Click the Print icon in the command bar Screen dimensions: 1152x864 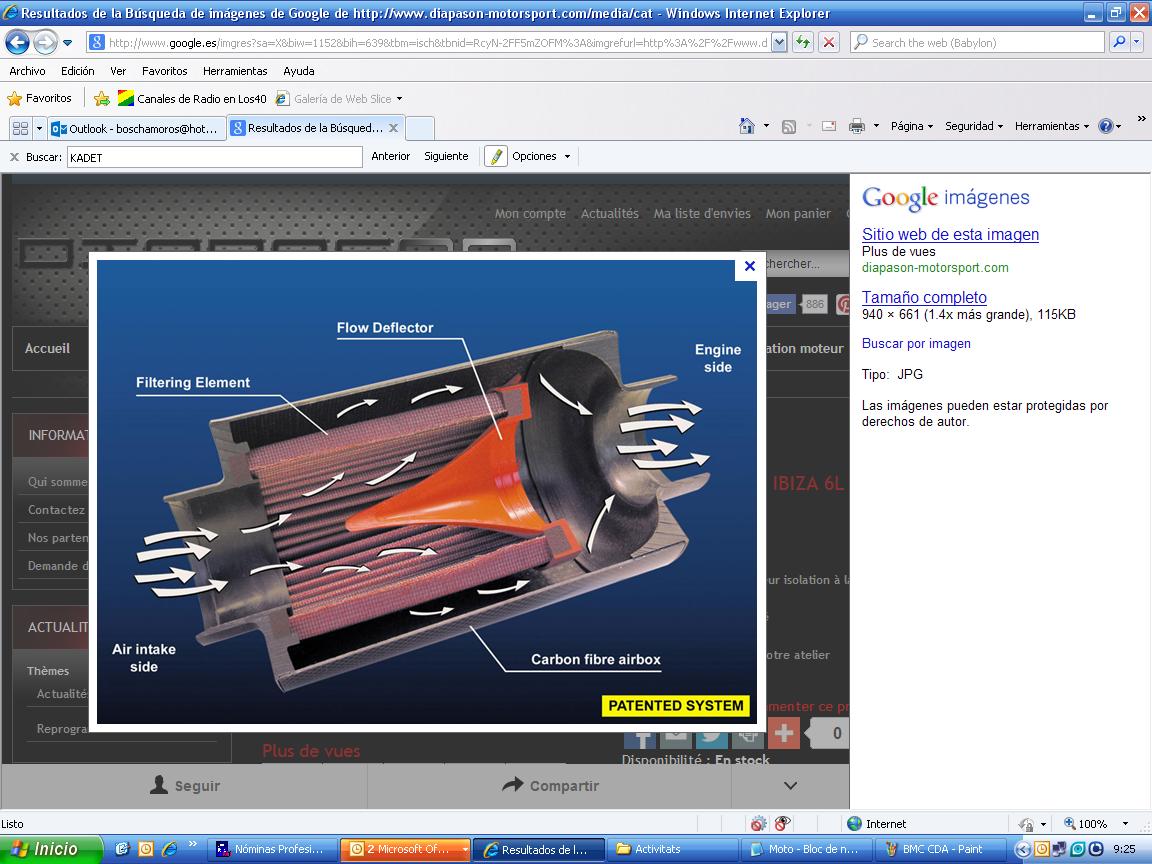856,126
